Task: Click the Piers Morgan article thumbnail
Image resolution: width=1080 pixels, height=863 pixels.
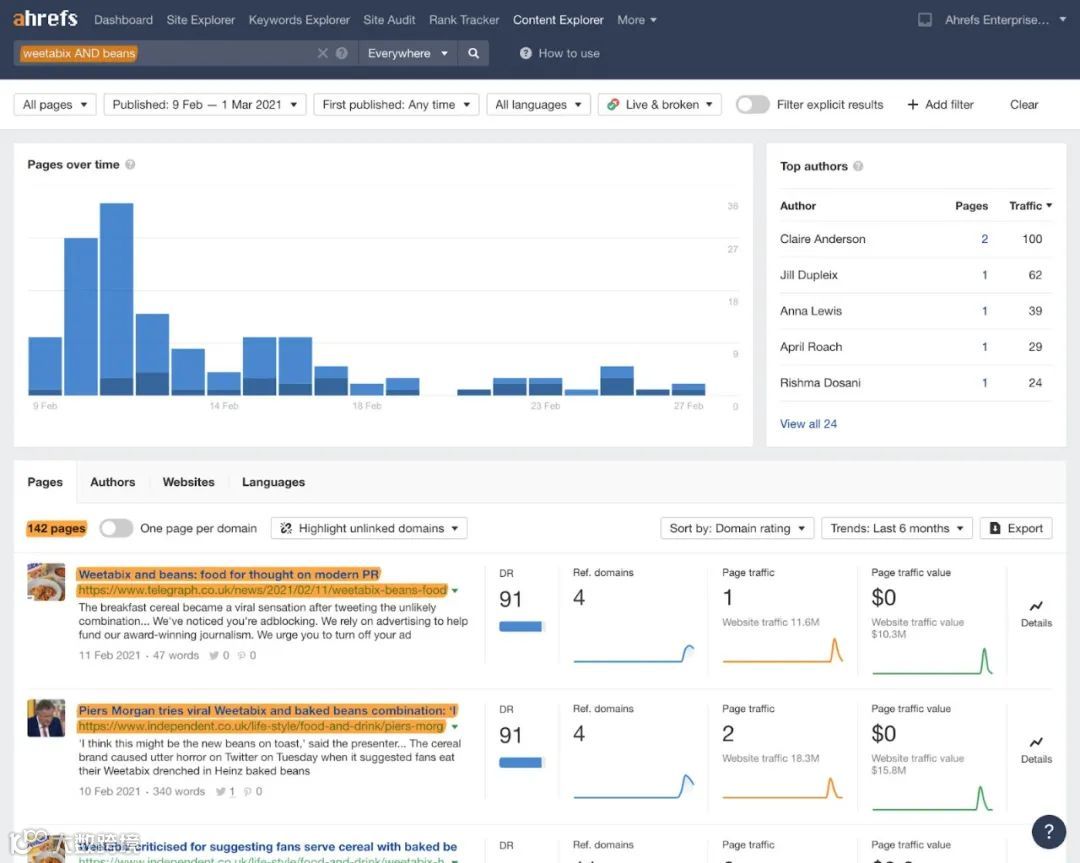Action: [x=46, y=718]
